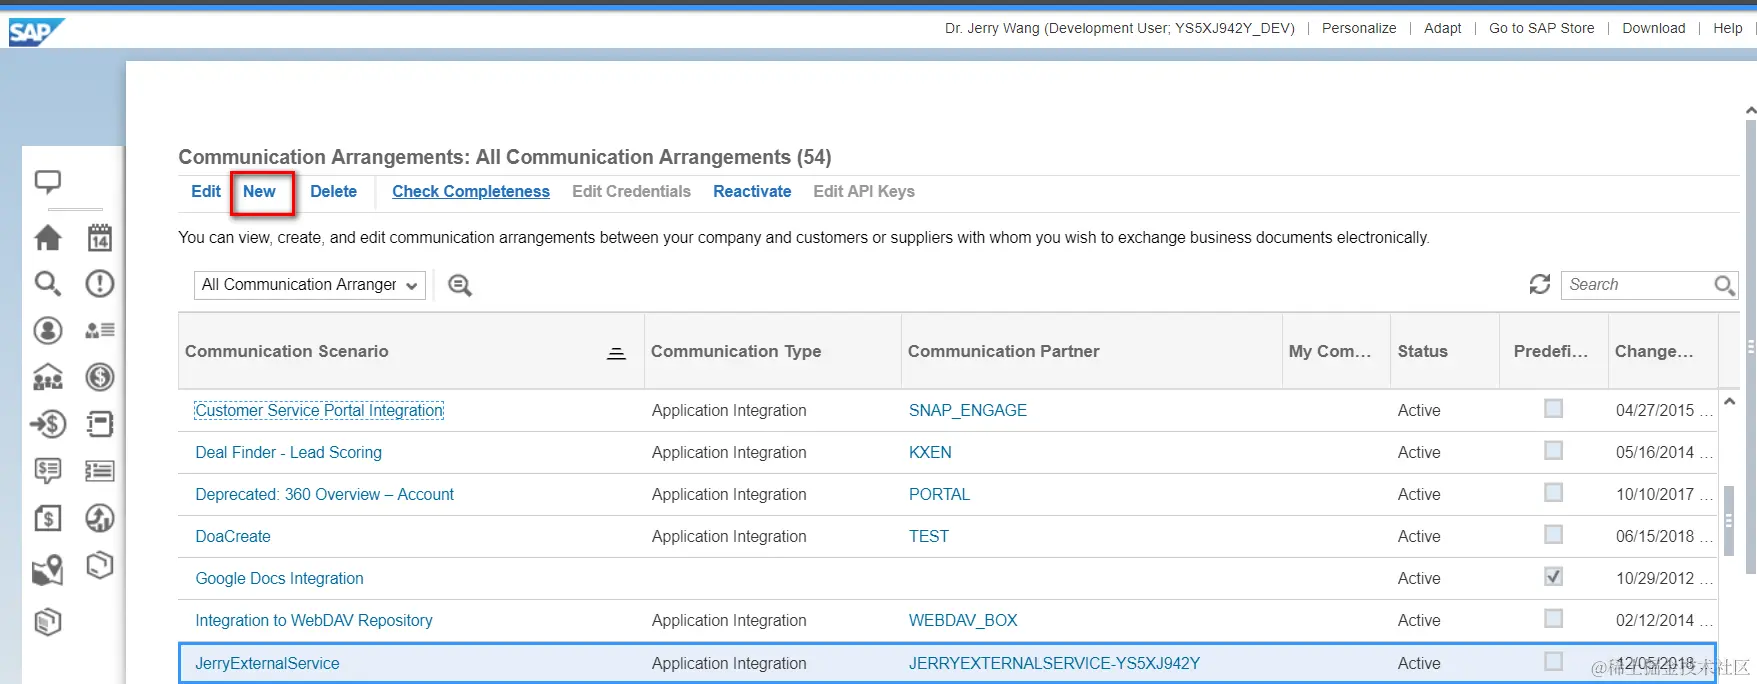This screenshot has width=1757, height=684.
Task: Click Check Completeness in the toolbar
Action: pyautogui.click(x=470, y=192)
